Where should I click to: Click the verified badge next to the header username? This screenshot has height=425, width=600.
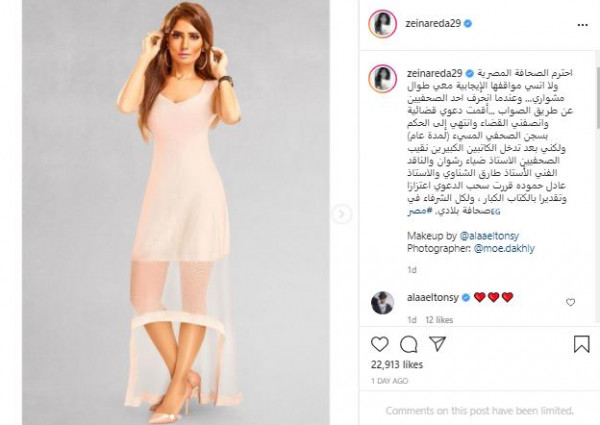(x=468, y=24)
